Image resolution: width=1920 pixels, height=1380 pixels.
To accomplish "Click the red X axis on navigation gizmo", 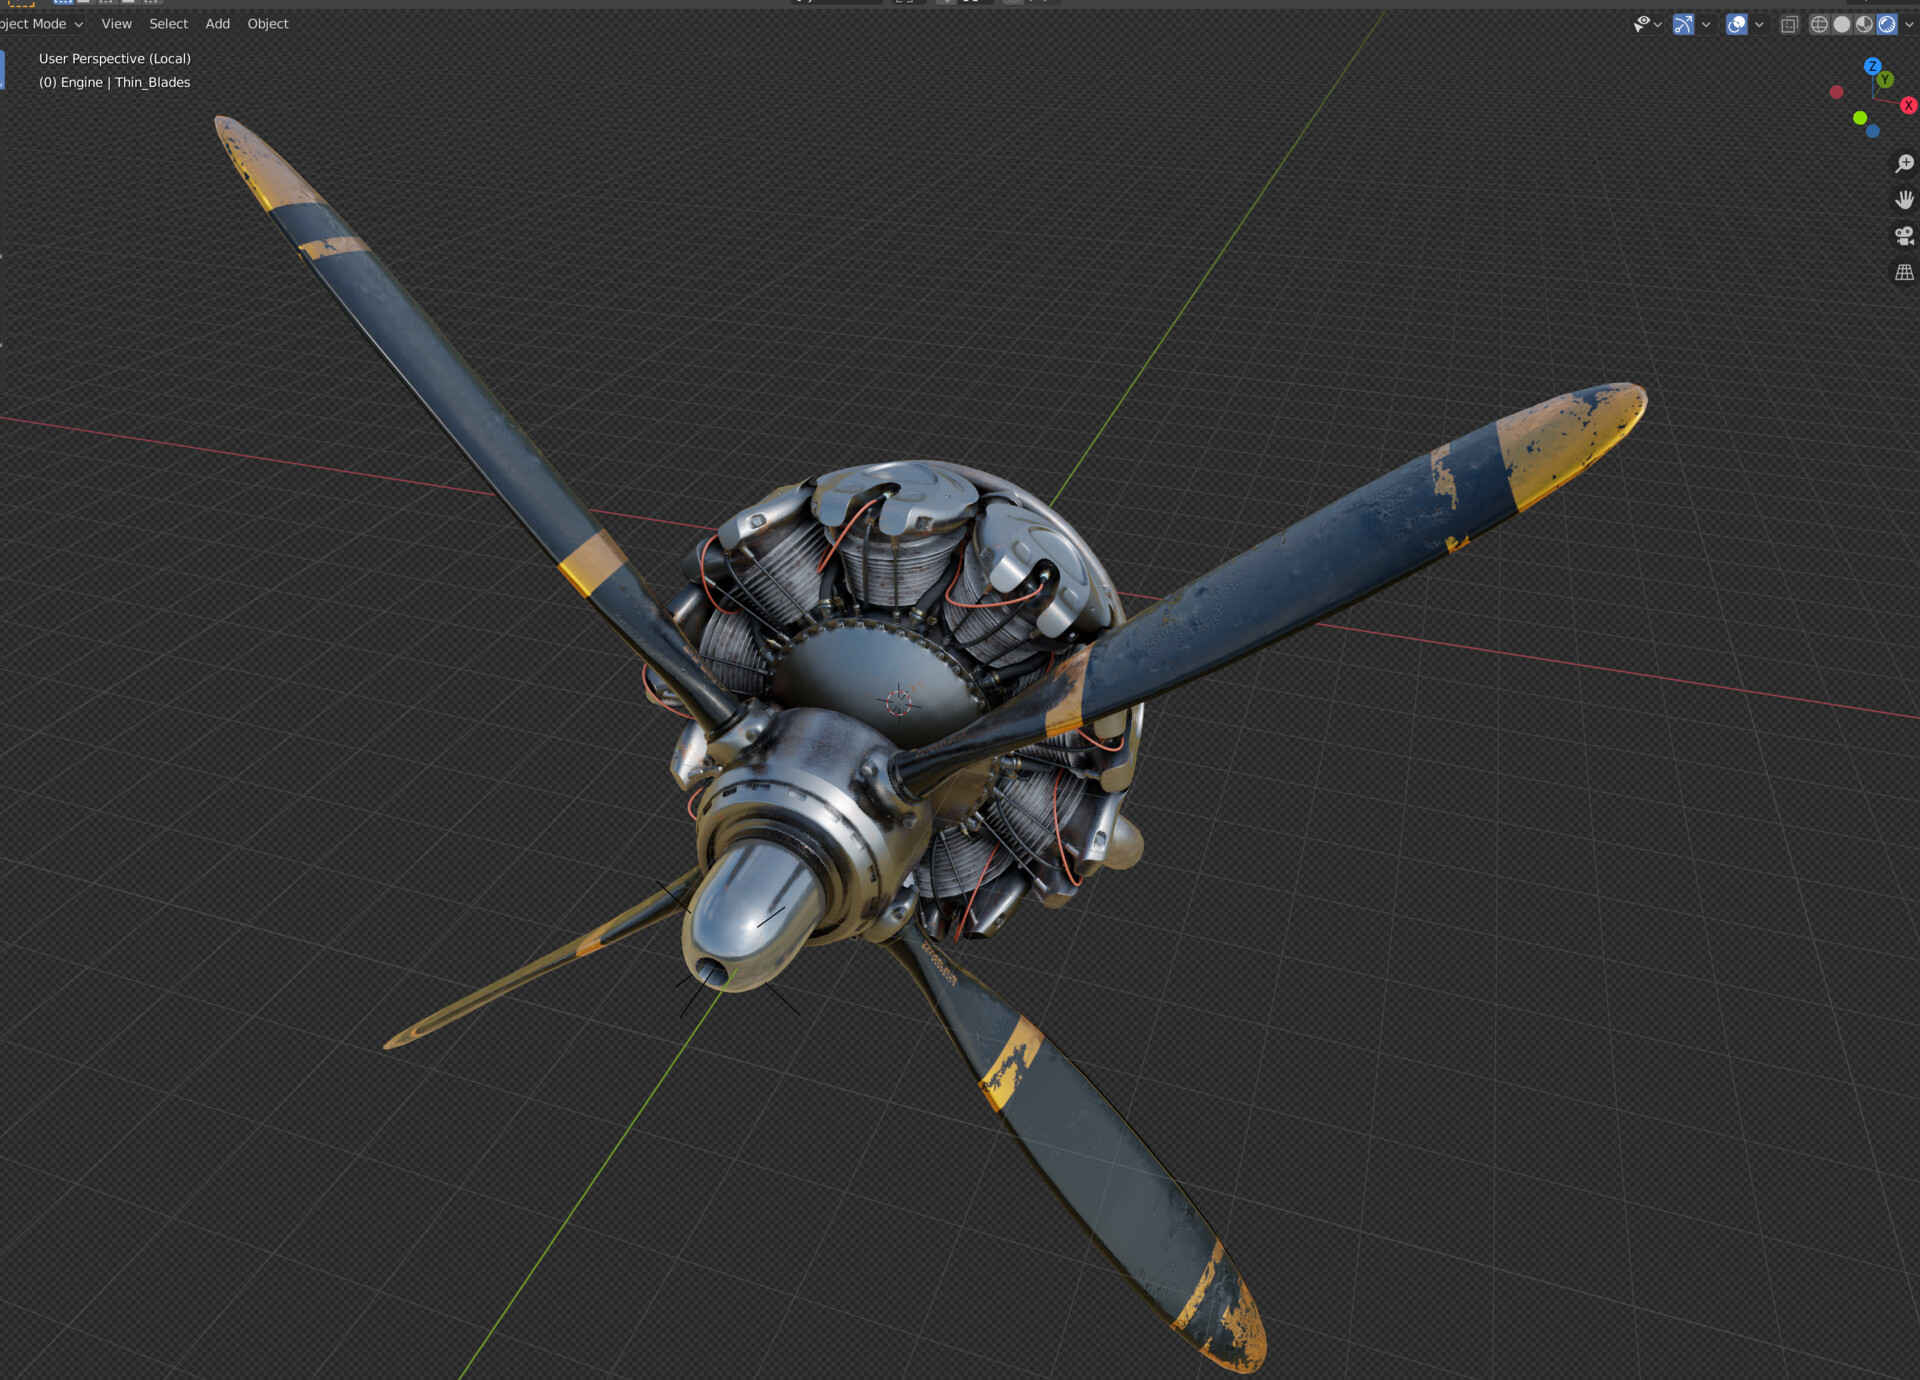I will [1908, 105].
